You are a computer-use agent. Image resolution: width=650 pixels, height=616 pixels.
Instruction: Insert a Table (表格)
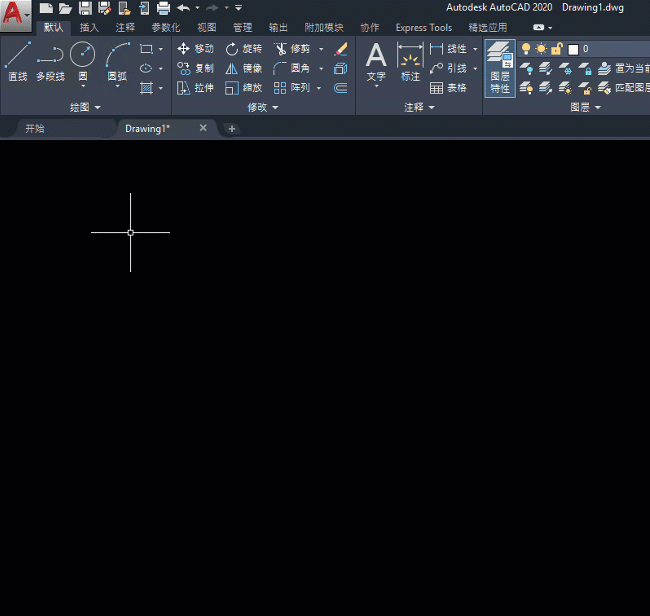pos(449,88)
